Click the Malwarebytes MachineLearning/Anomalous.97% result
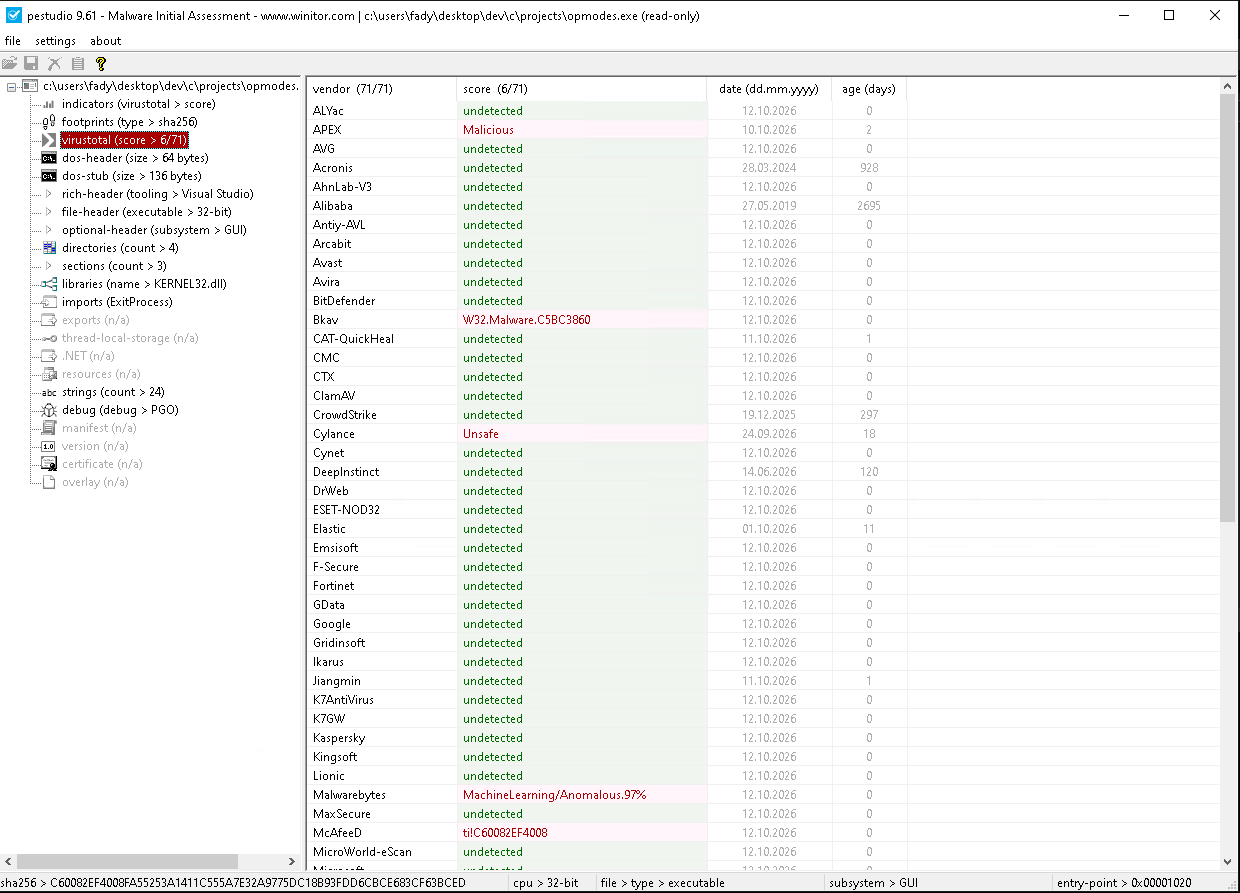This screenshot has height=893, width=1240. pos(554,795)
